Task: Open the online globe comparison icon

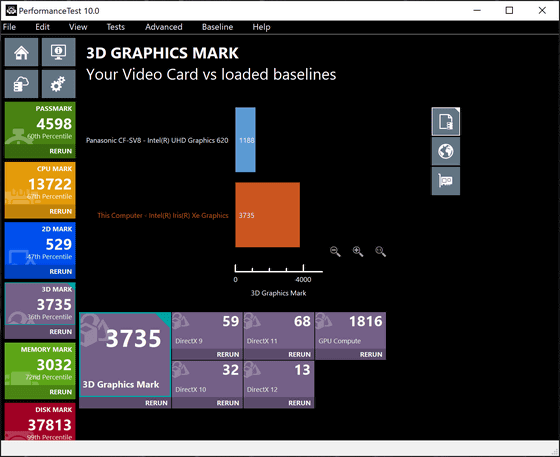Action: [x=446, y=151]
